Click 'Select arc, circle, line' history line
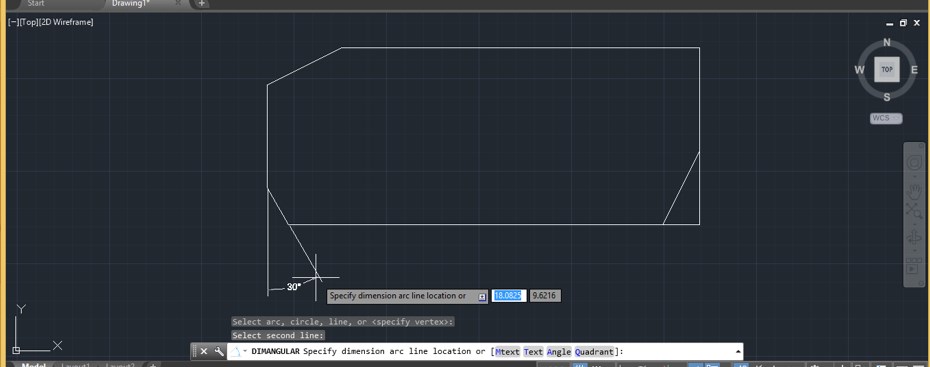This screenshot has width=930, height=367. click(343, 321)
